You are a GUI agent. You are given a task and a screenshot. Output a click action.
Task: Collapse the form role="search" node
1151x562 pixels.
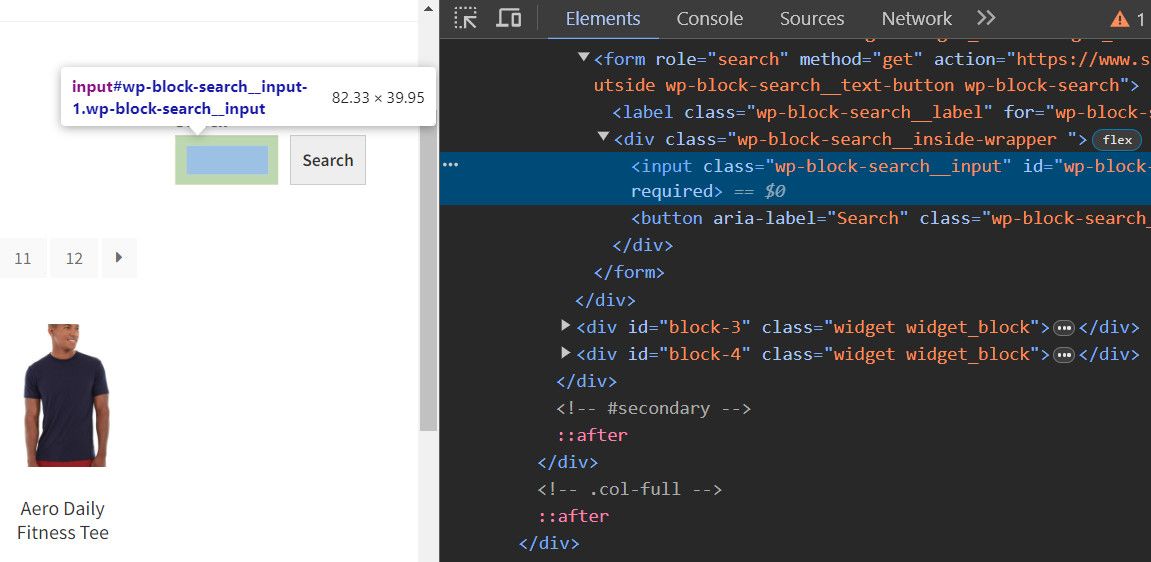pyautogui.click(x=584, y=57)
